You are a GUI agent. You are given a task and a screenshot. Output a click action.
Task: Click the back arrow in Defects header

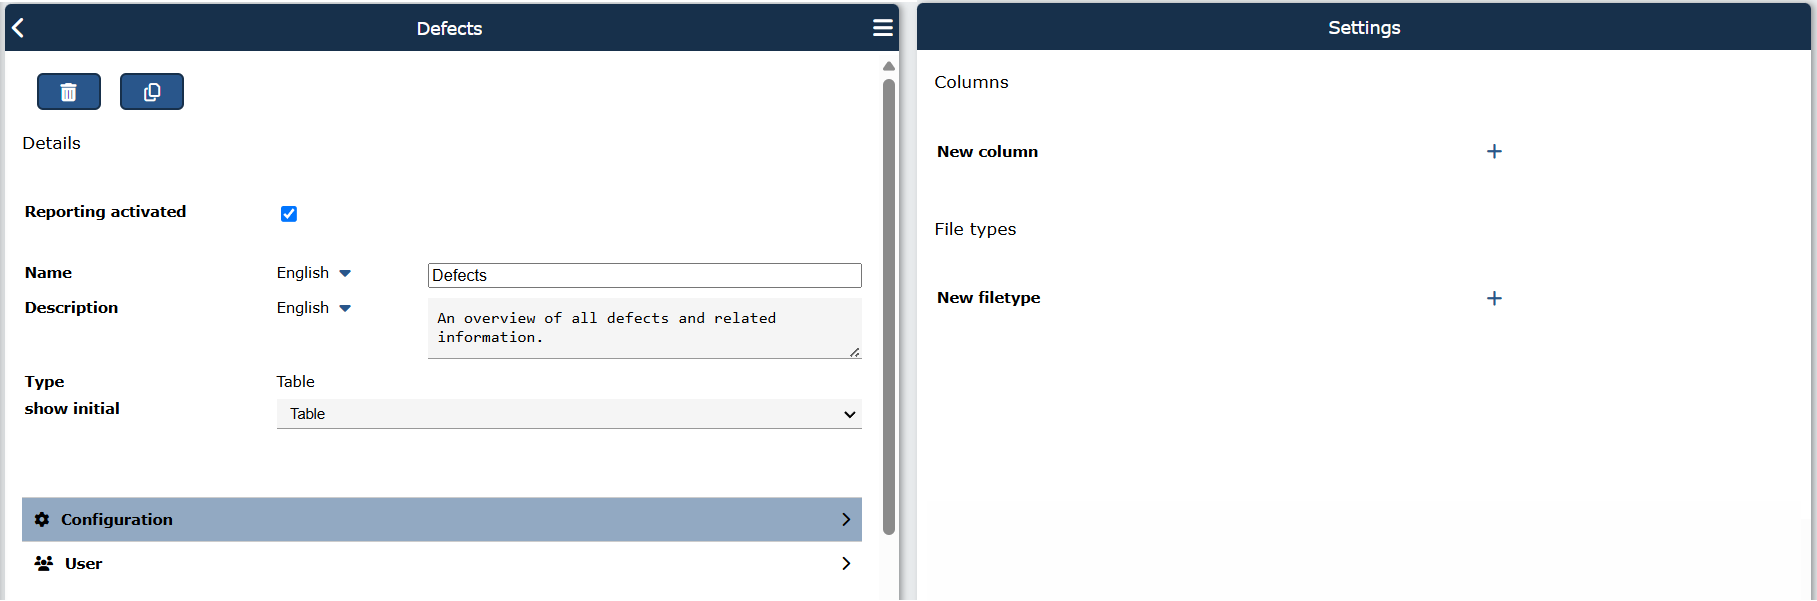(18, 28)
